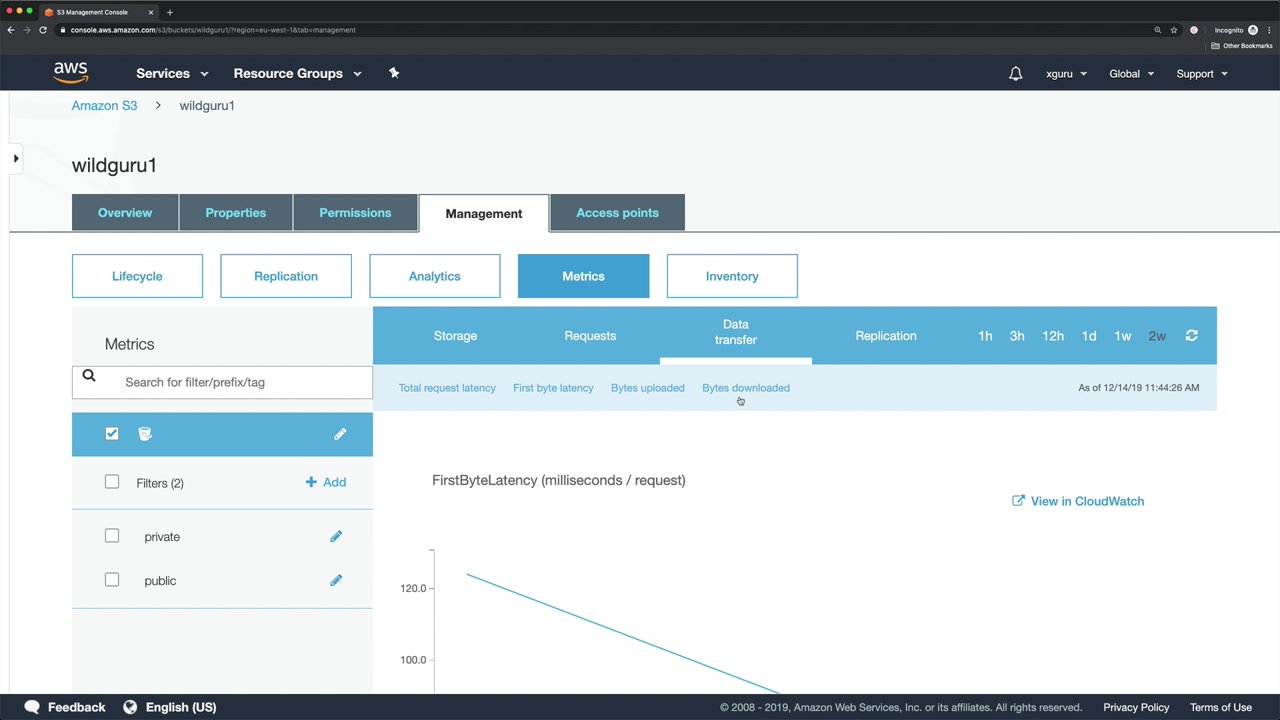Click the pin shortcut icon in AWS header
1280x720 pixels.
pyautogui.click(x=394, y=73)
